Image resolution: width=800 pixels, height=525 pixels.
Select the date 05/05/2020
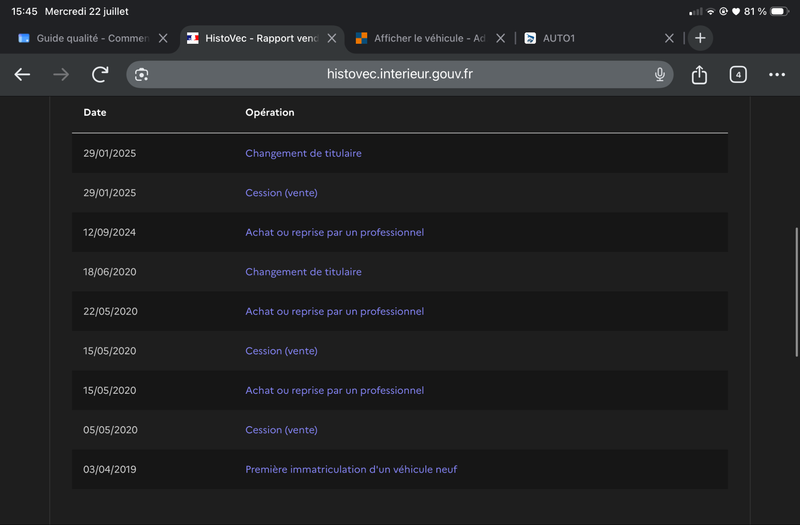coord(110,430)
